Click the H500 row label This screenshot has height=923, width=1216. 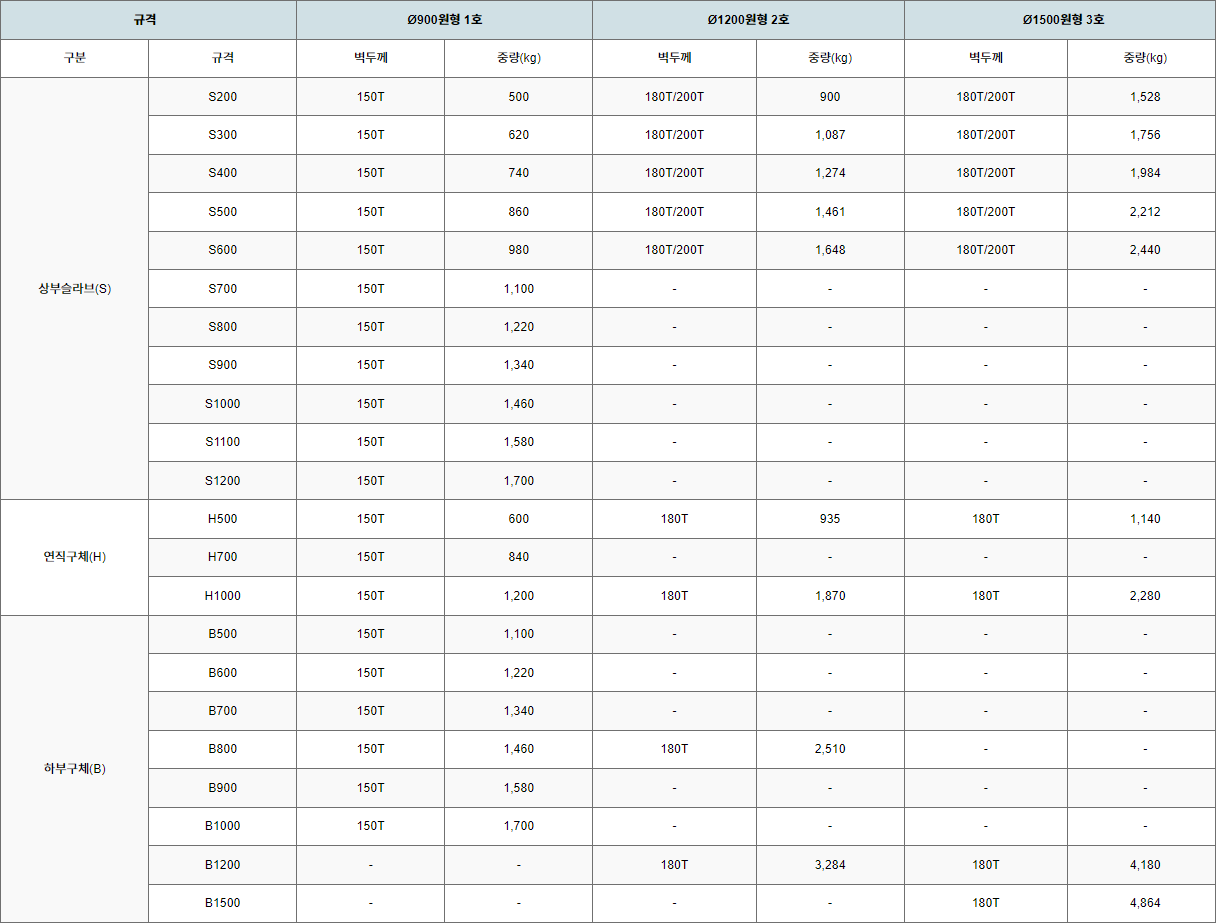[222, 519]
